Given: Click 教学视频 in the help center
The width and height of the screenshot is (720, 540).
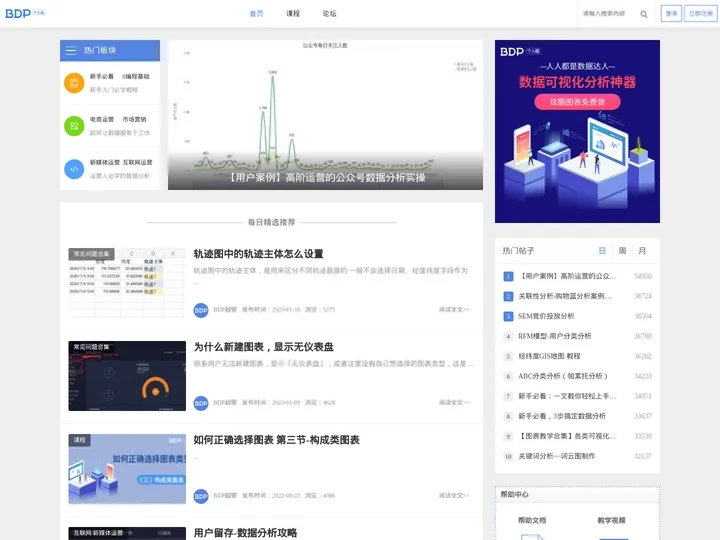Looking at the screenshot, I should coord(611,520).
